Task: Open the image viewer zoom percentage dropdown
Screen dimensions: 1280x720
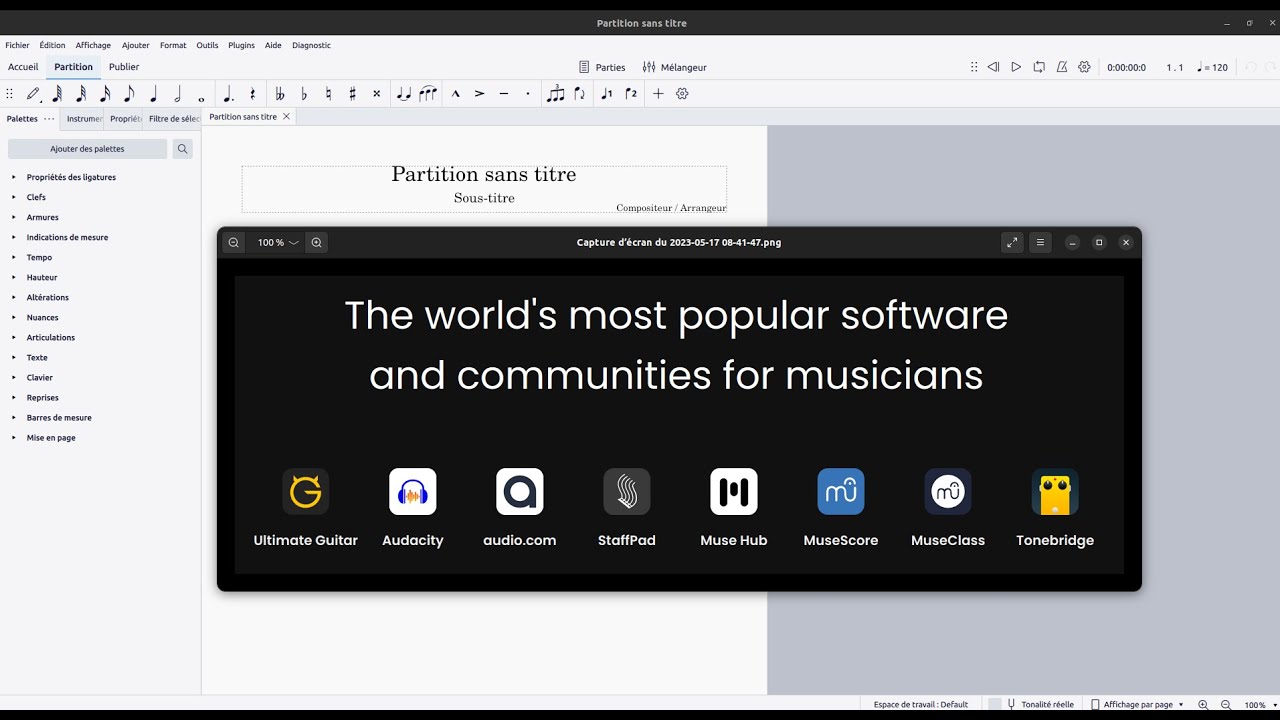Action: [277, 242]
